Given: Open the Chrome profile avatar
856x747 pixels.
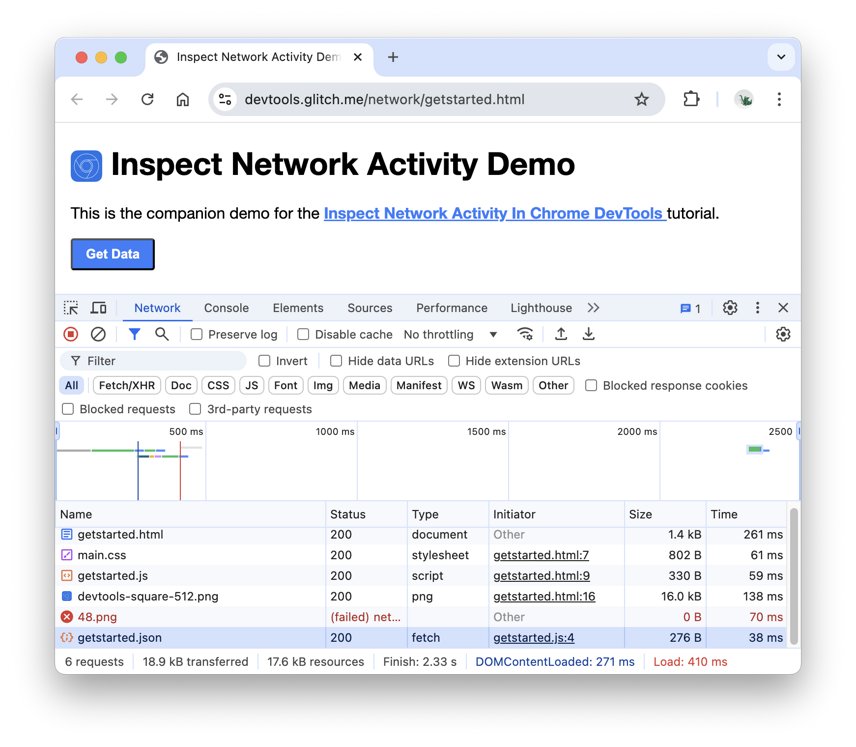Looking at the screenshot, I should tap(744, 99).
